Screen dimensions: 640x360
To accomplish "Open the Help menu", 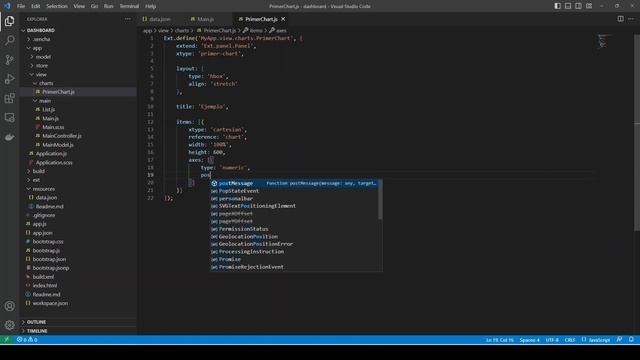I will click(150, 6).
